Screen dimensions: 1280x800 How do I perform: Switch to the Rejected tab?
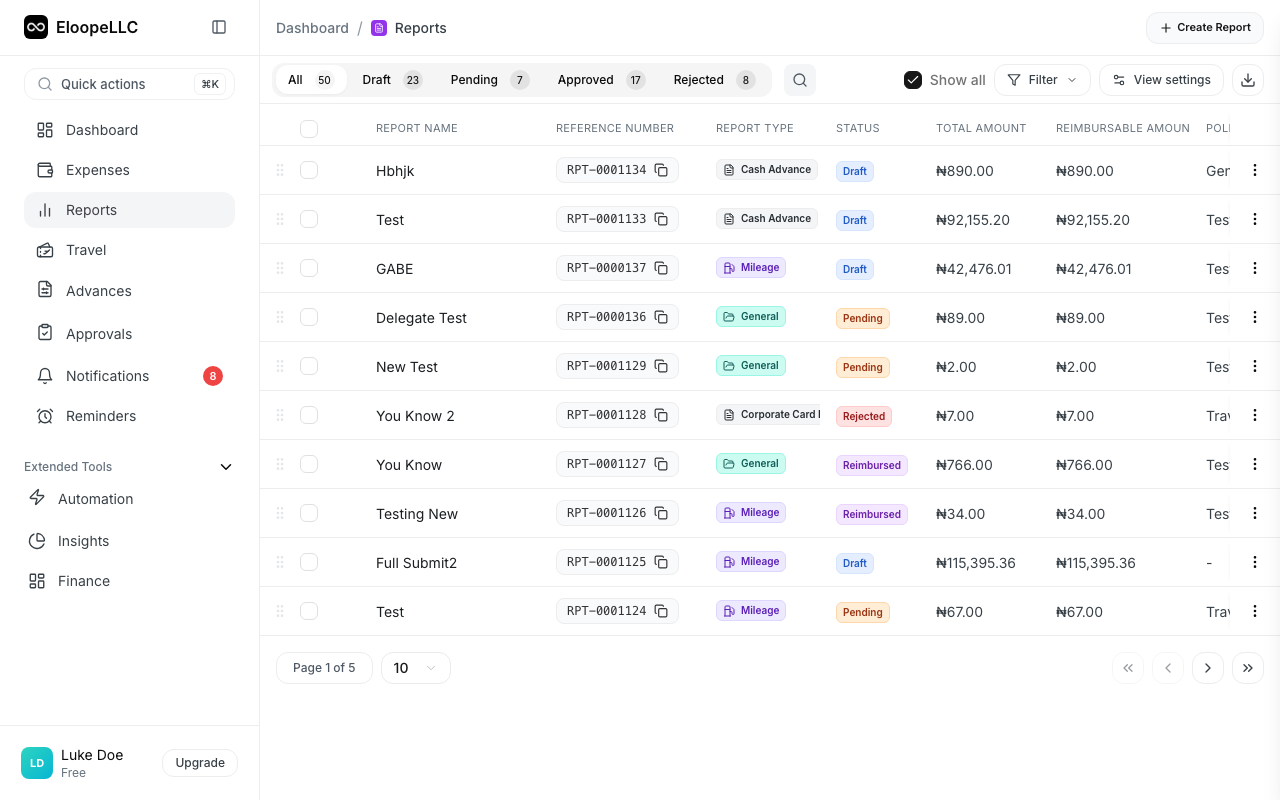(x=698, y=79)
